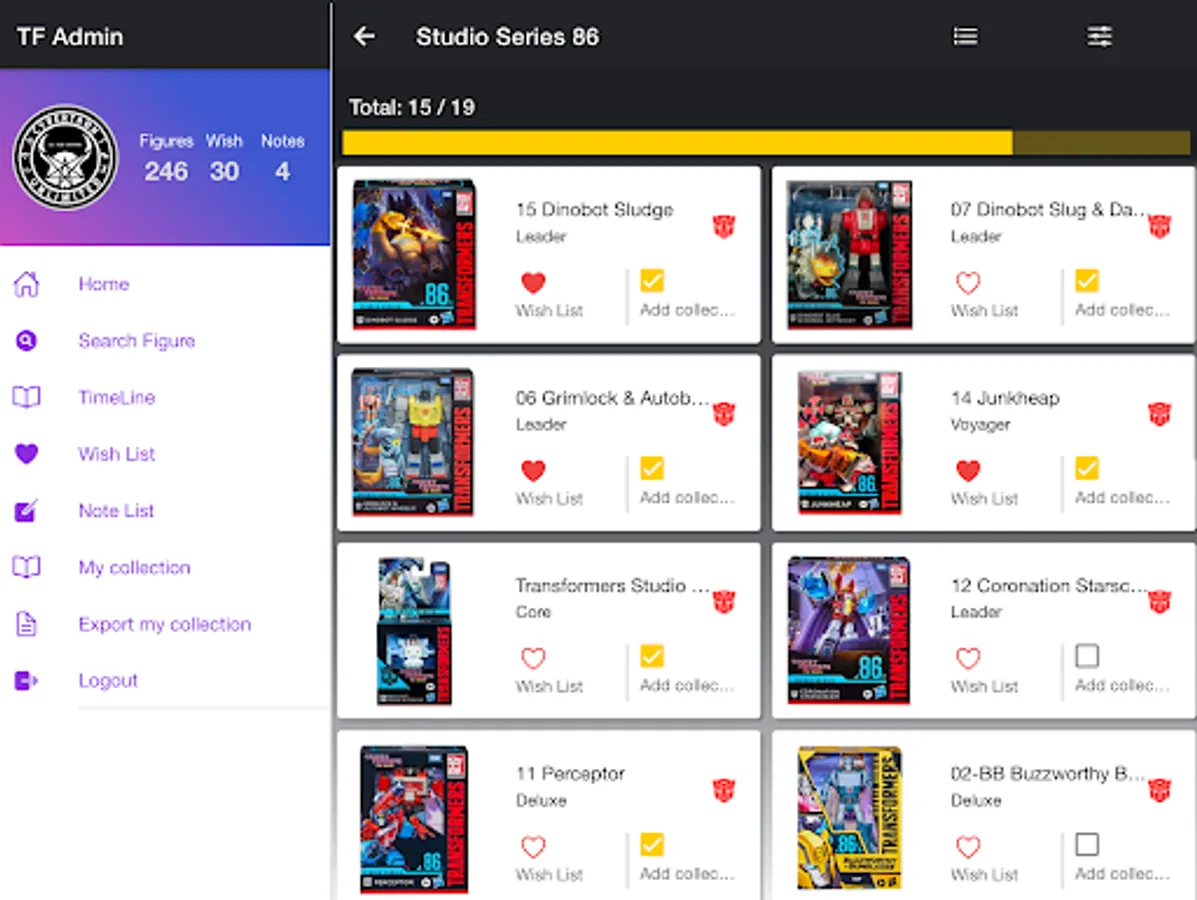1197x900 pixels.
Task: Open 06 Grimlock box art thumbnail
Action: click(x=413, y=442)
